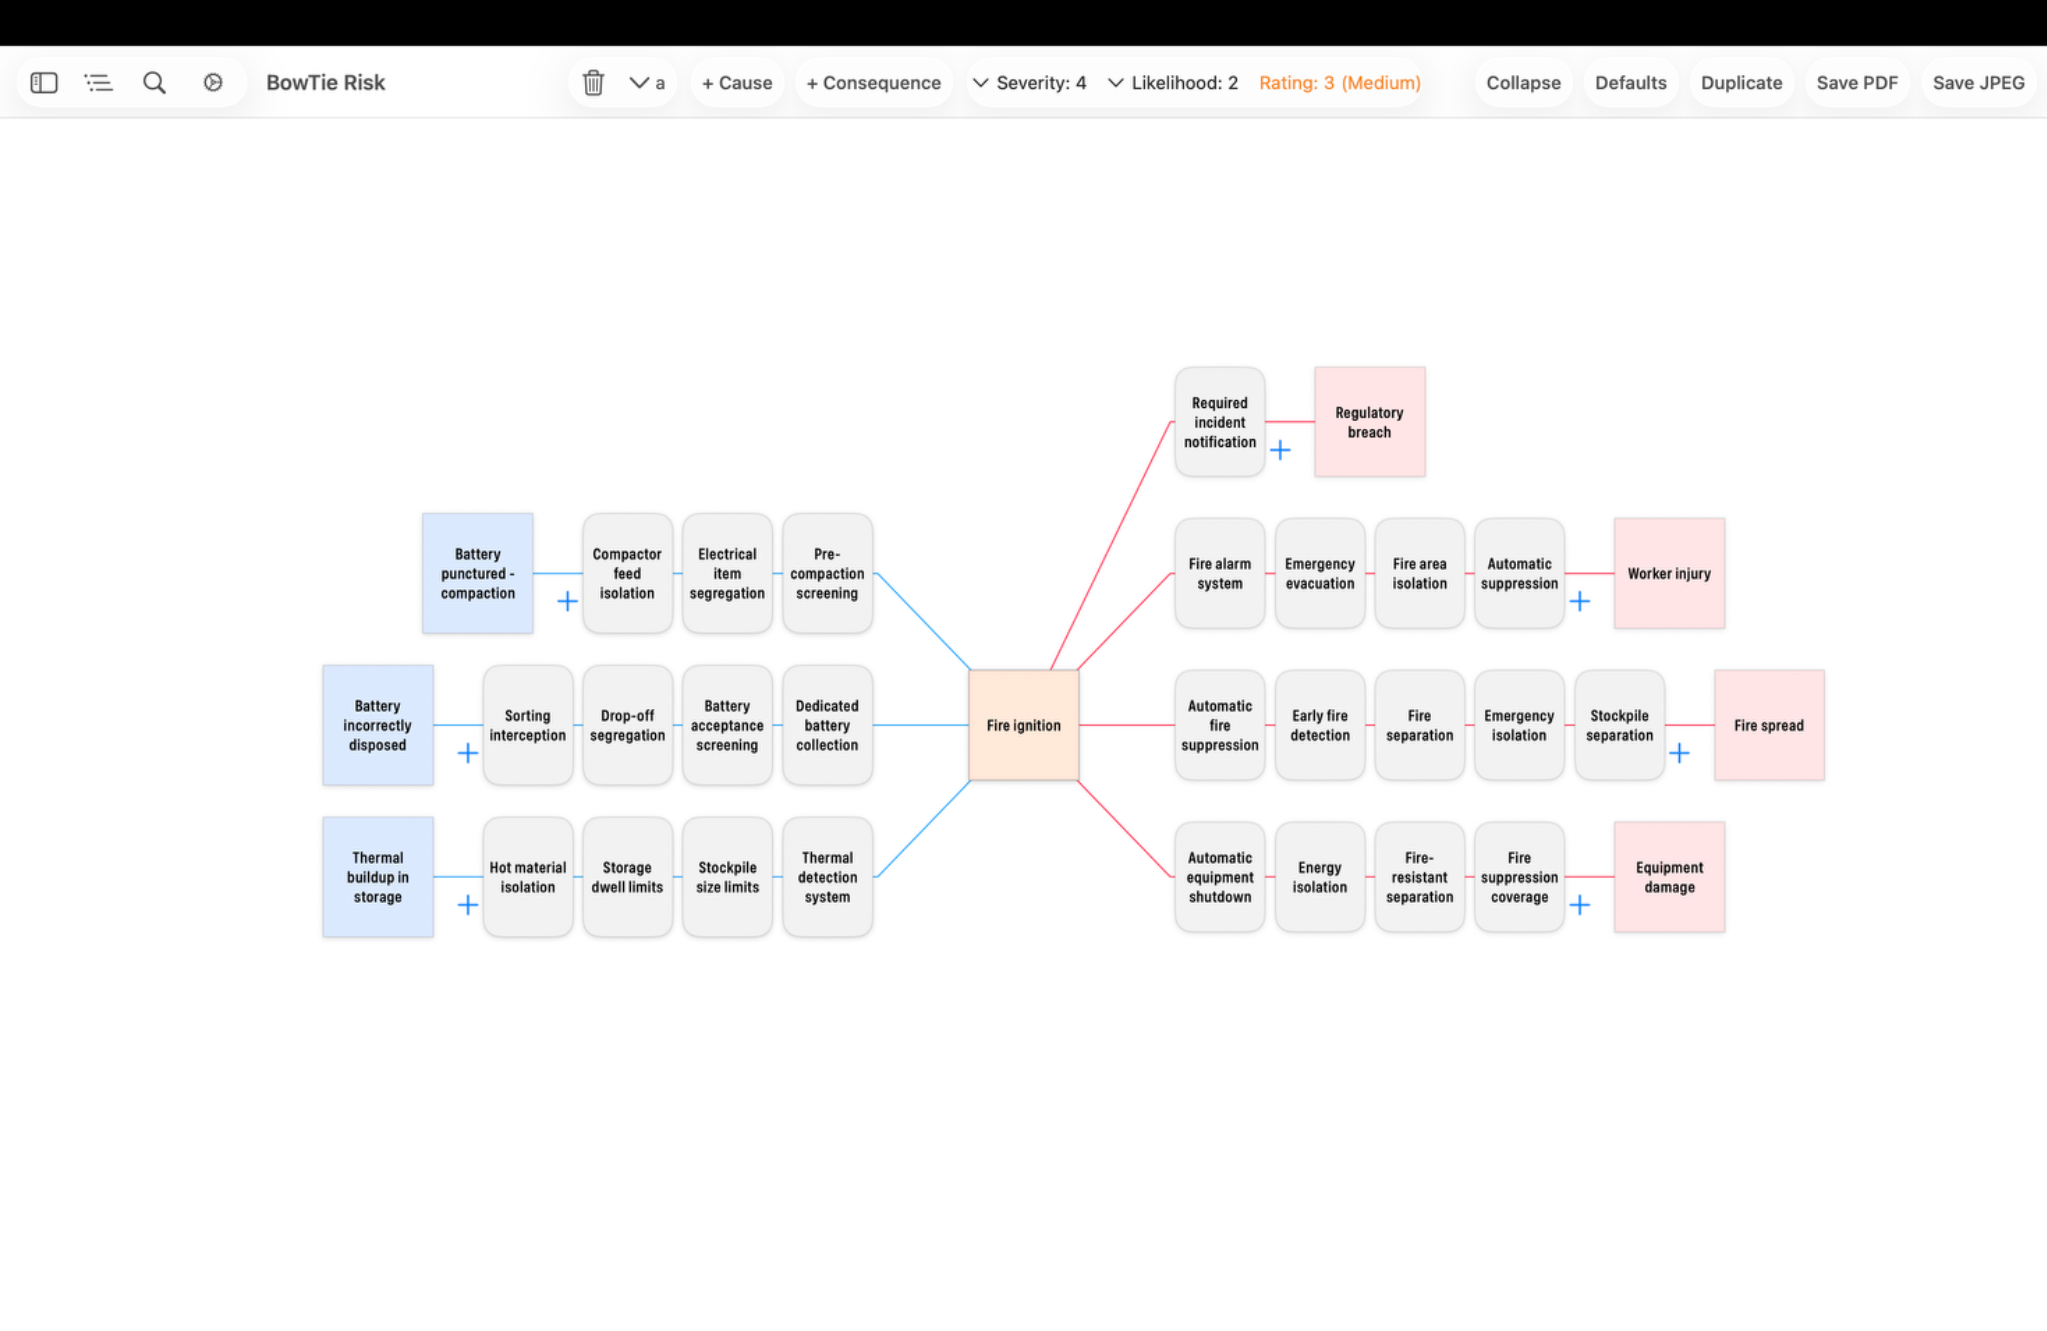This screenshot has width=2047, height=1331.
Task: Open the Likelihood: 2 dropdown
Action: click(x=1173, y=83)
